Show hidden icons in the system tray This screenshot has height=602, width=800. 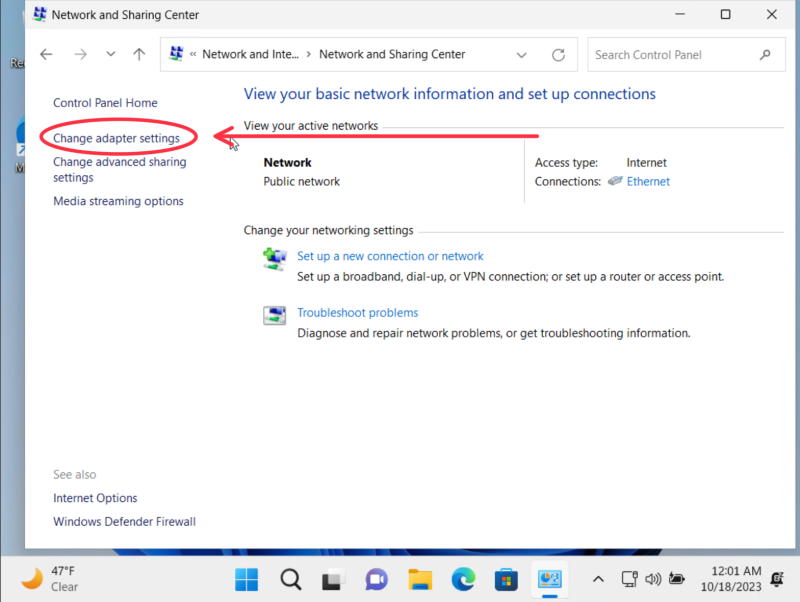[598, 579]
